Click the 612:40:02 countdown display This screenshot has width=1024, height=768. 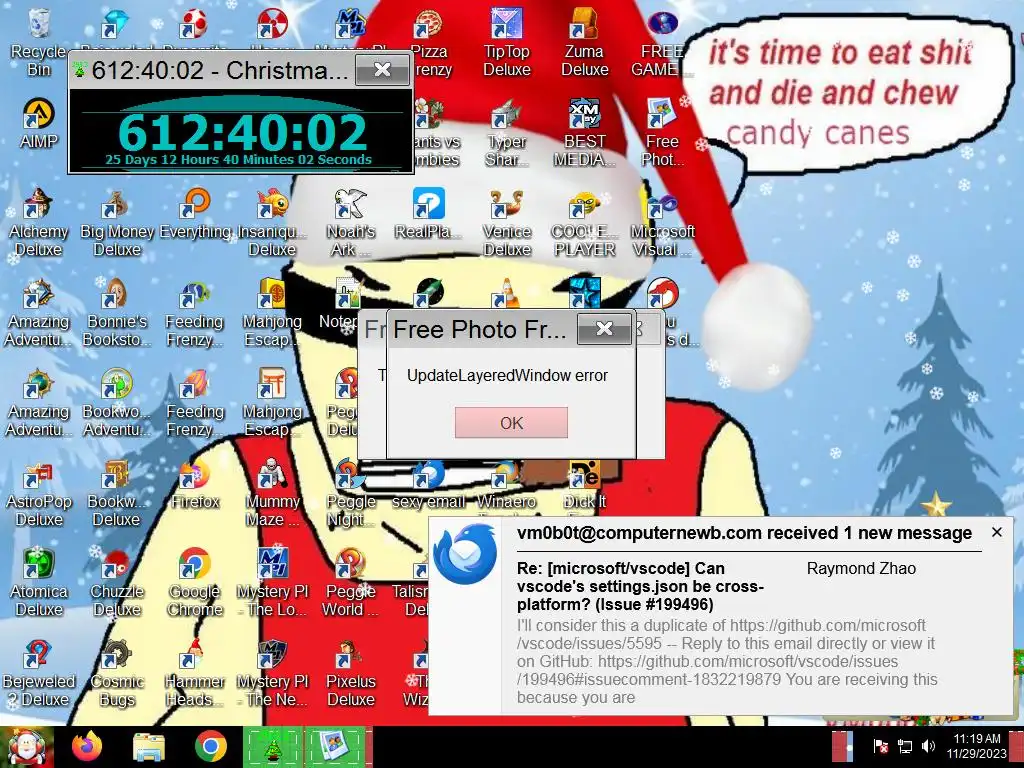(x=242, y=133)
